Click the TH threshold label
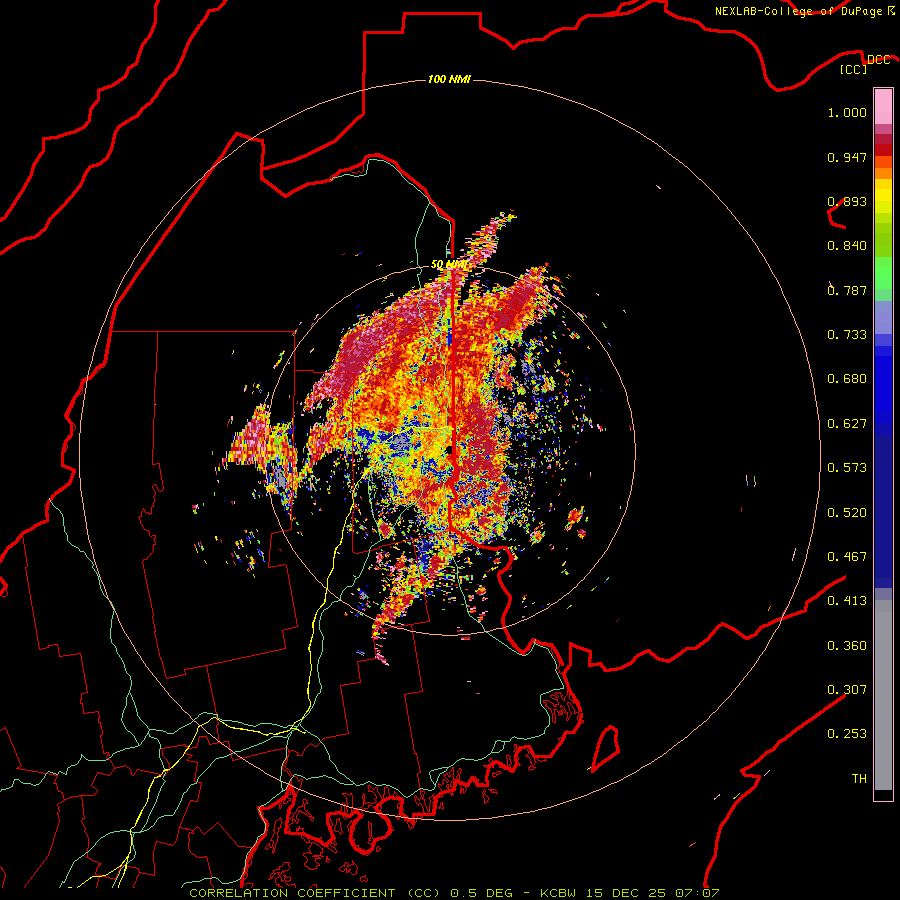This screenshot has height=900, width=900. (x=859, y=779)
